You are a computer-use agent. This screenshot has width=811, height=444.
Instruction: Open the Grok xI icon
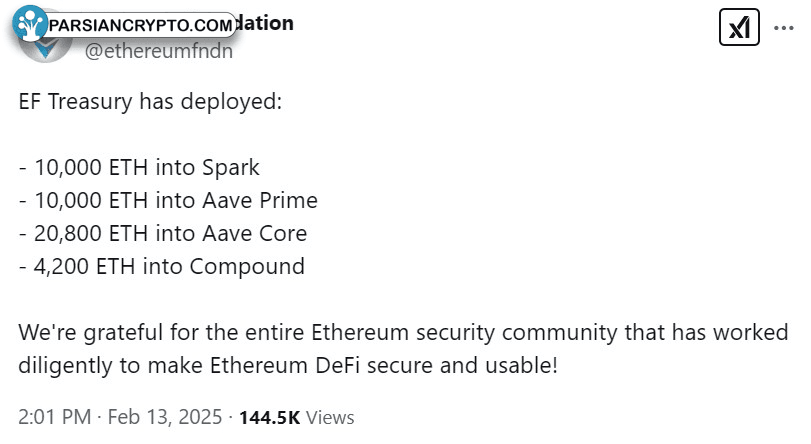[739, 27]
